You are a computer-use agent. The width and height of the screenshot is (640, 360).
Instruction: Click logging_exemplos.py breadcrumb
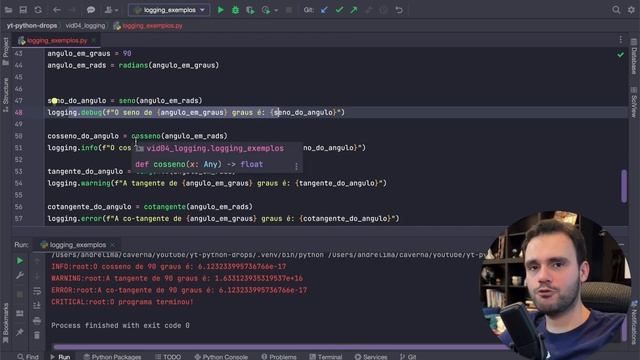148,25
